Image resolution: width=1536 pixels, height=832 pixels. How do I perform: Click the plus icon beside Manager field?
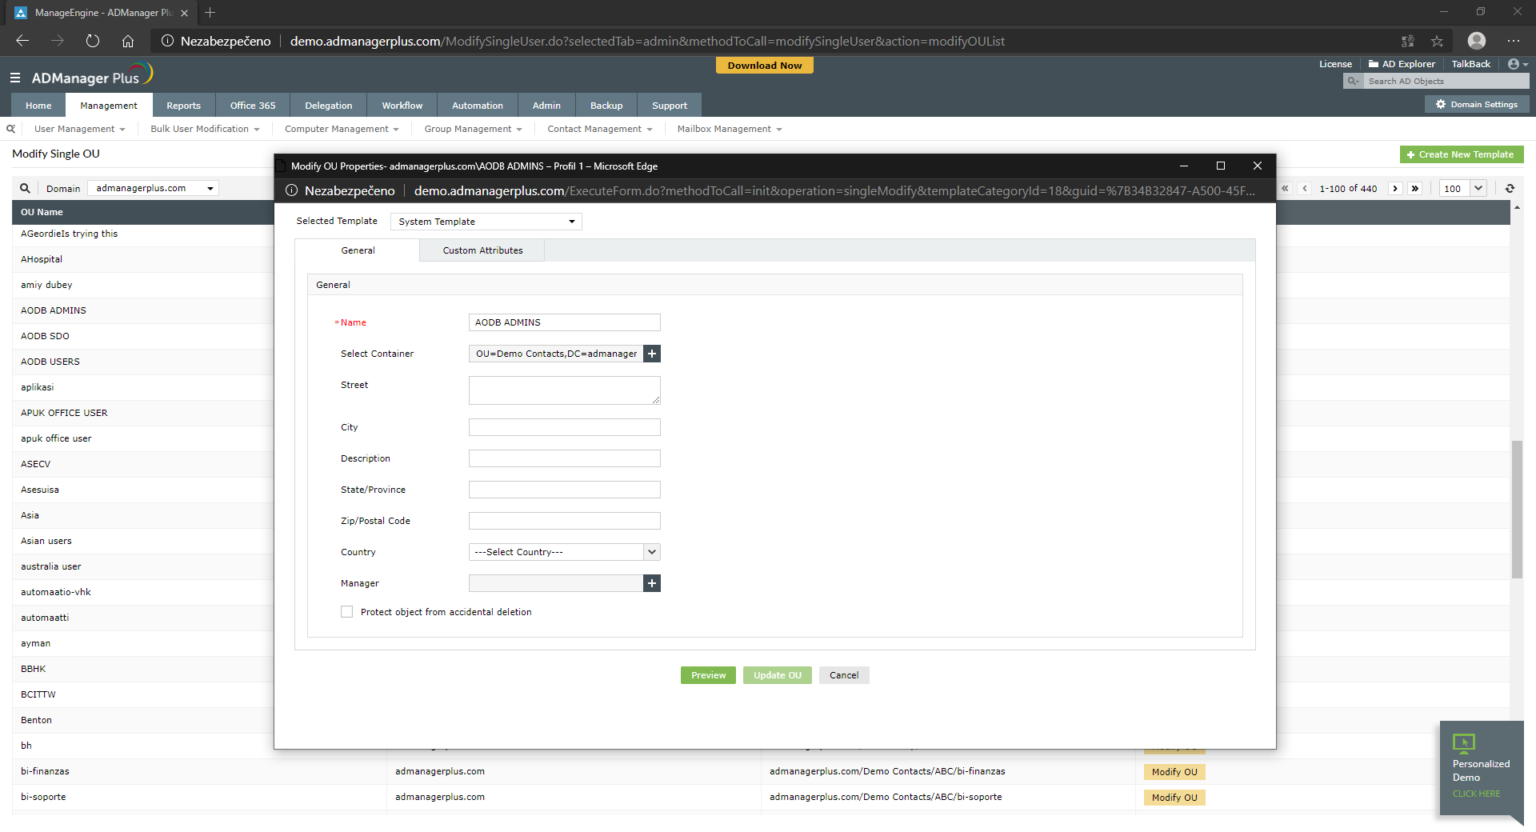click(652, 584)
